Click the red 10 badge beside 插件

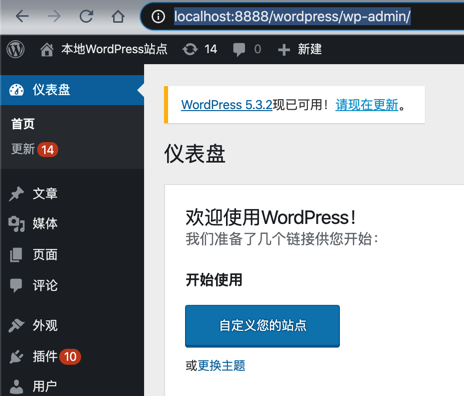(x=70, y=357)
